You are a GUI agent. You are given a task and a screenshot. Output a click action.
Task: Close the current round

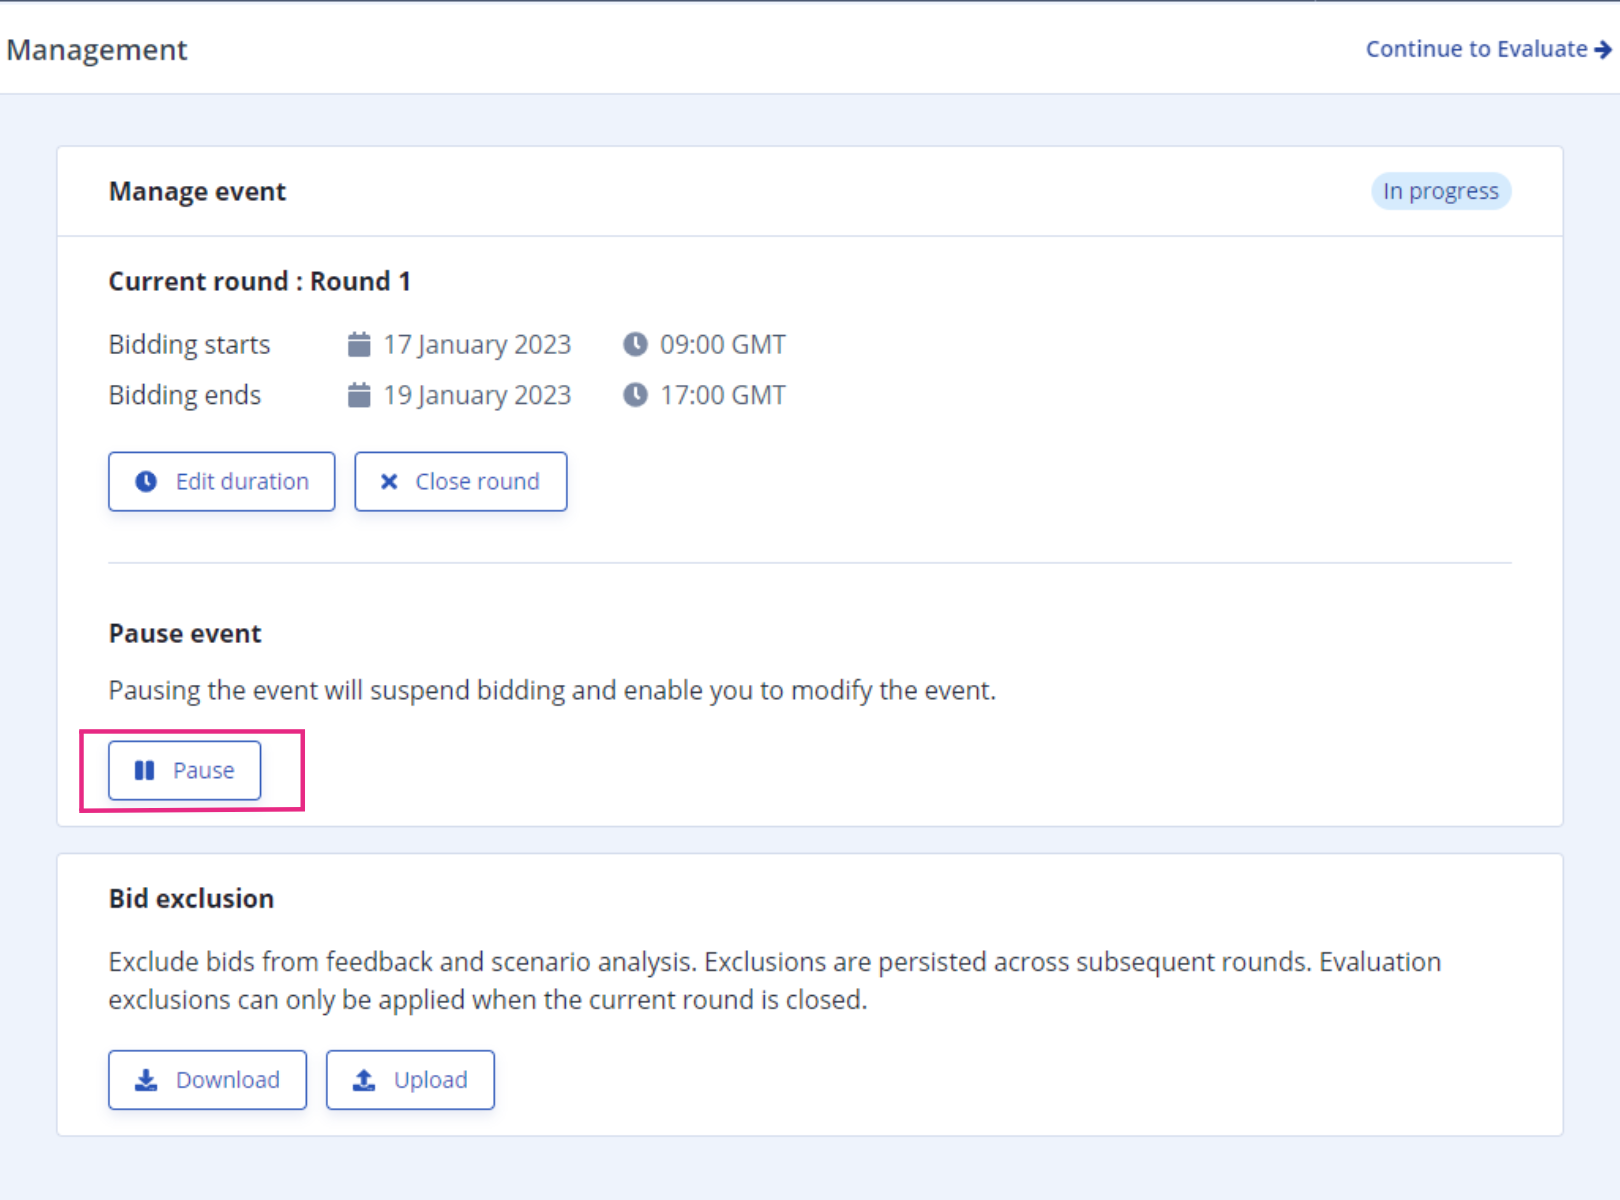click(460, 481)
